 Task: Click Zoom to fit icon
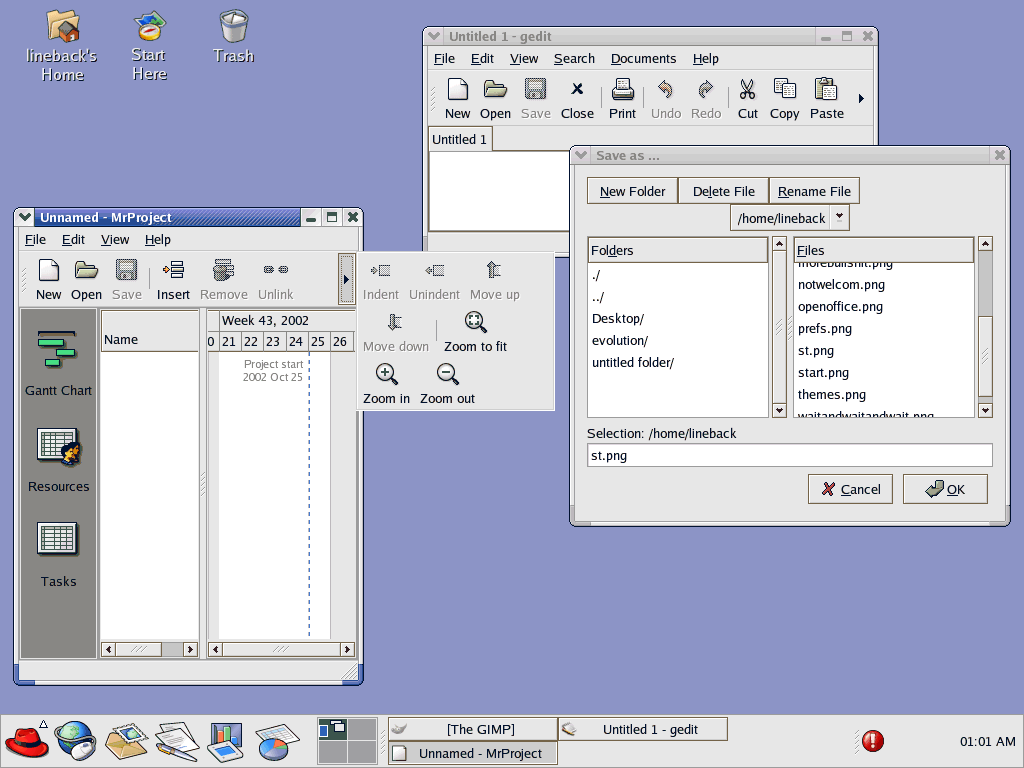tap(475, 322)
